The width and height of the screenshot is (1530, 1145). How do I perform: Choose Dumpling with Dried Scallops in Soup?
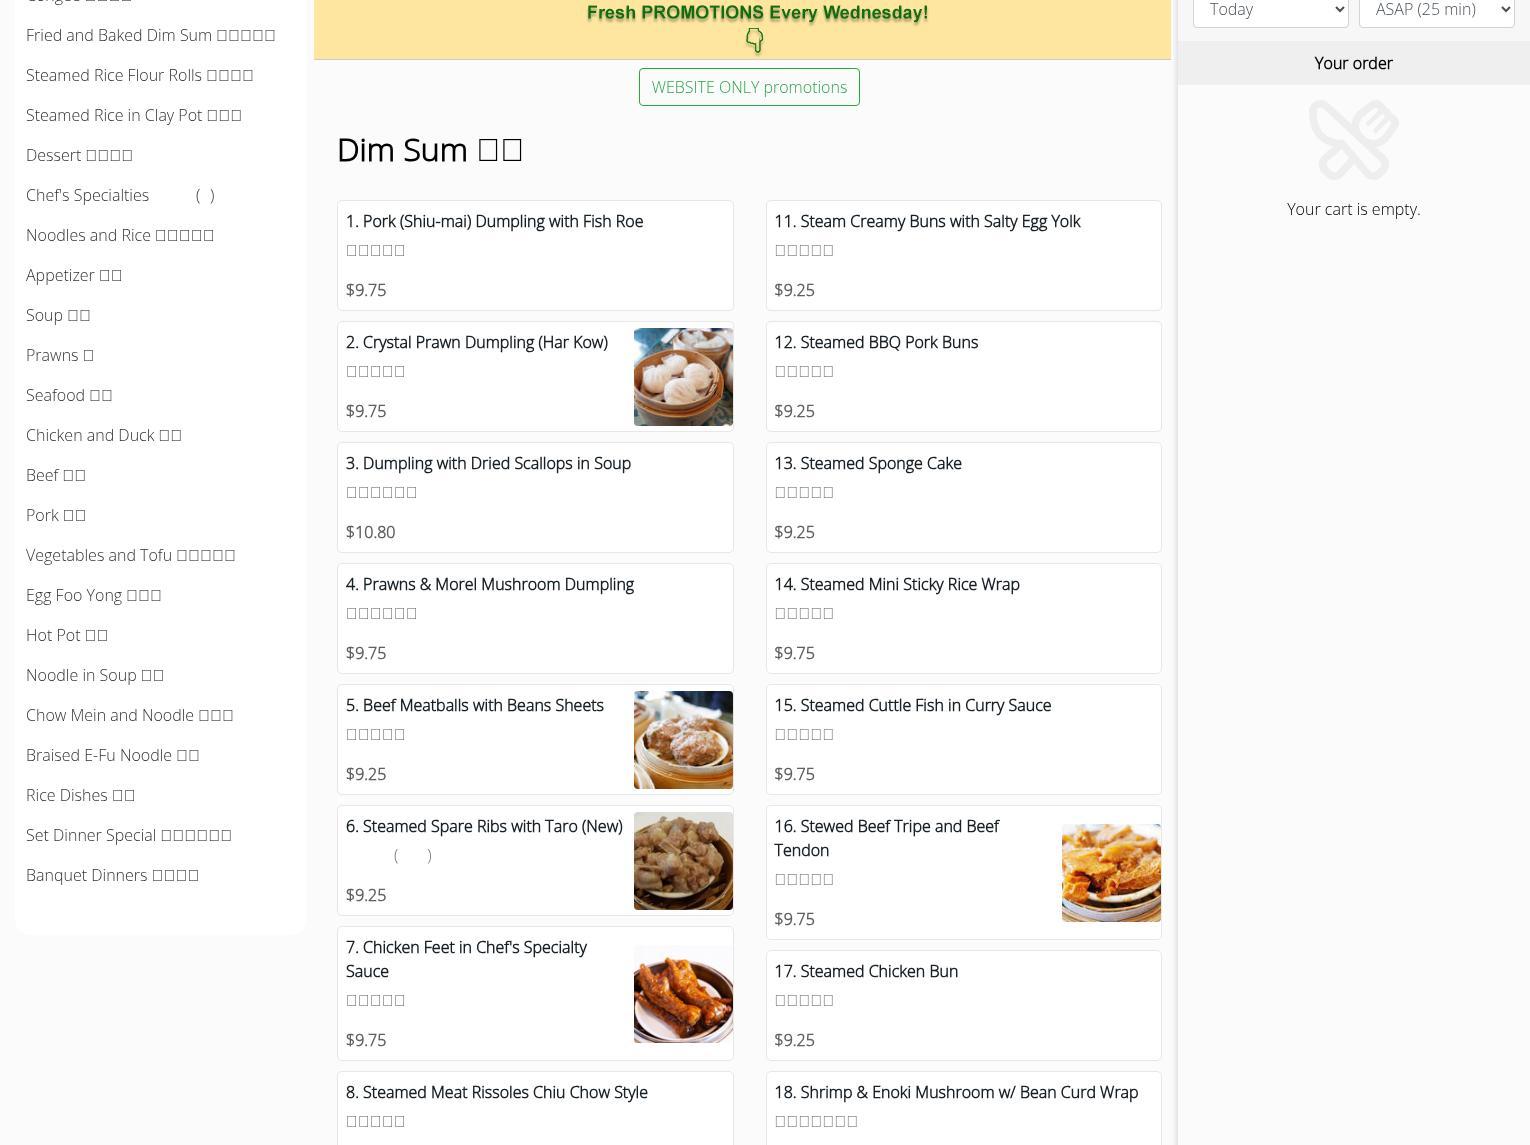pyautogui.click(x=535, y=497)
